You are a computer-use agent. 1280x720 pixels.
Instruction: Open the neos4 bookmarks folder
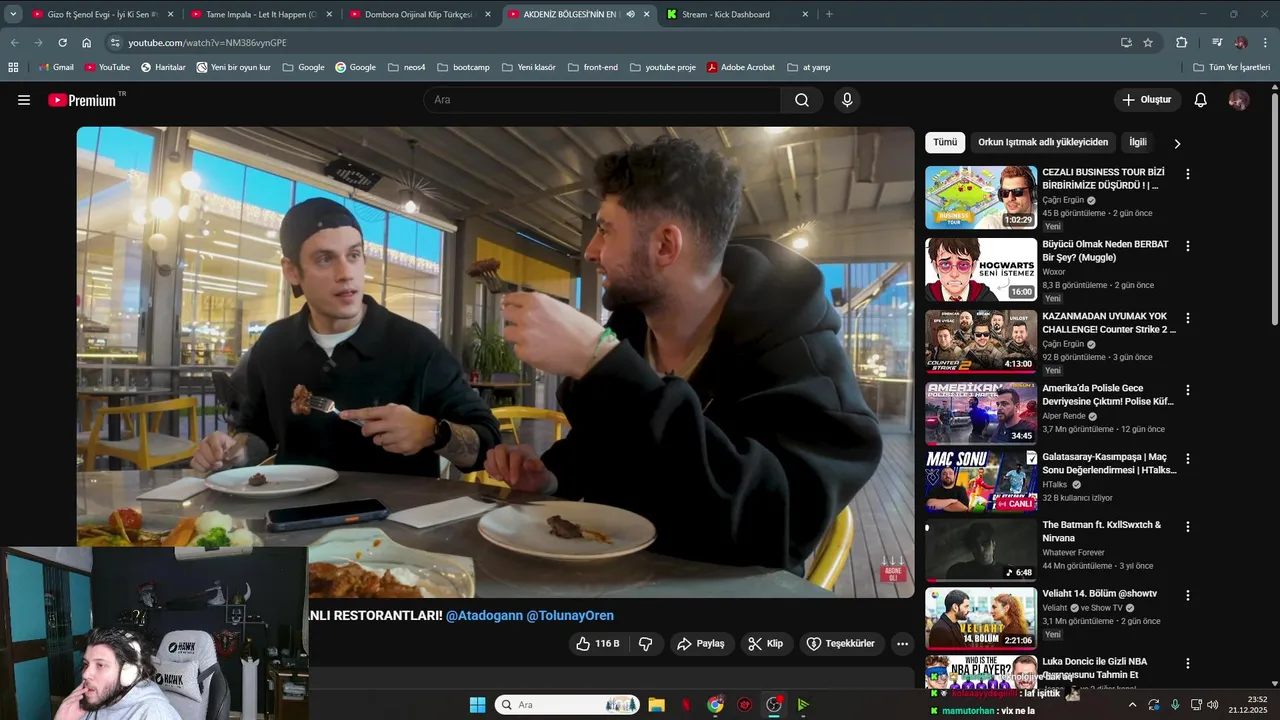click(406, 67)
